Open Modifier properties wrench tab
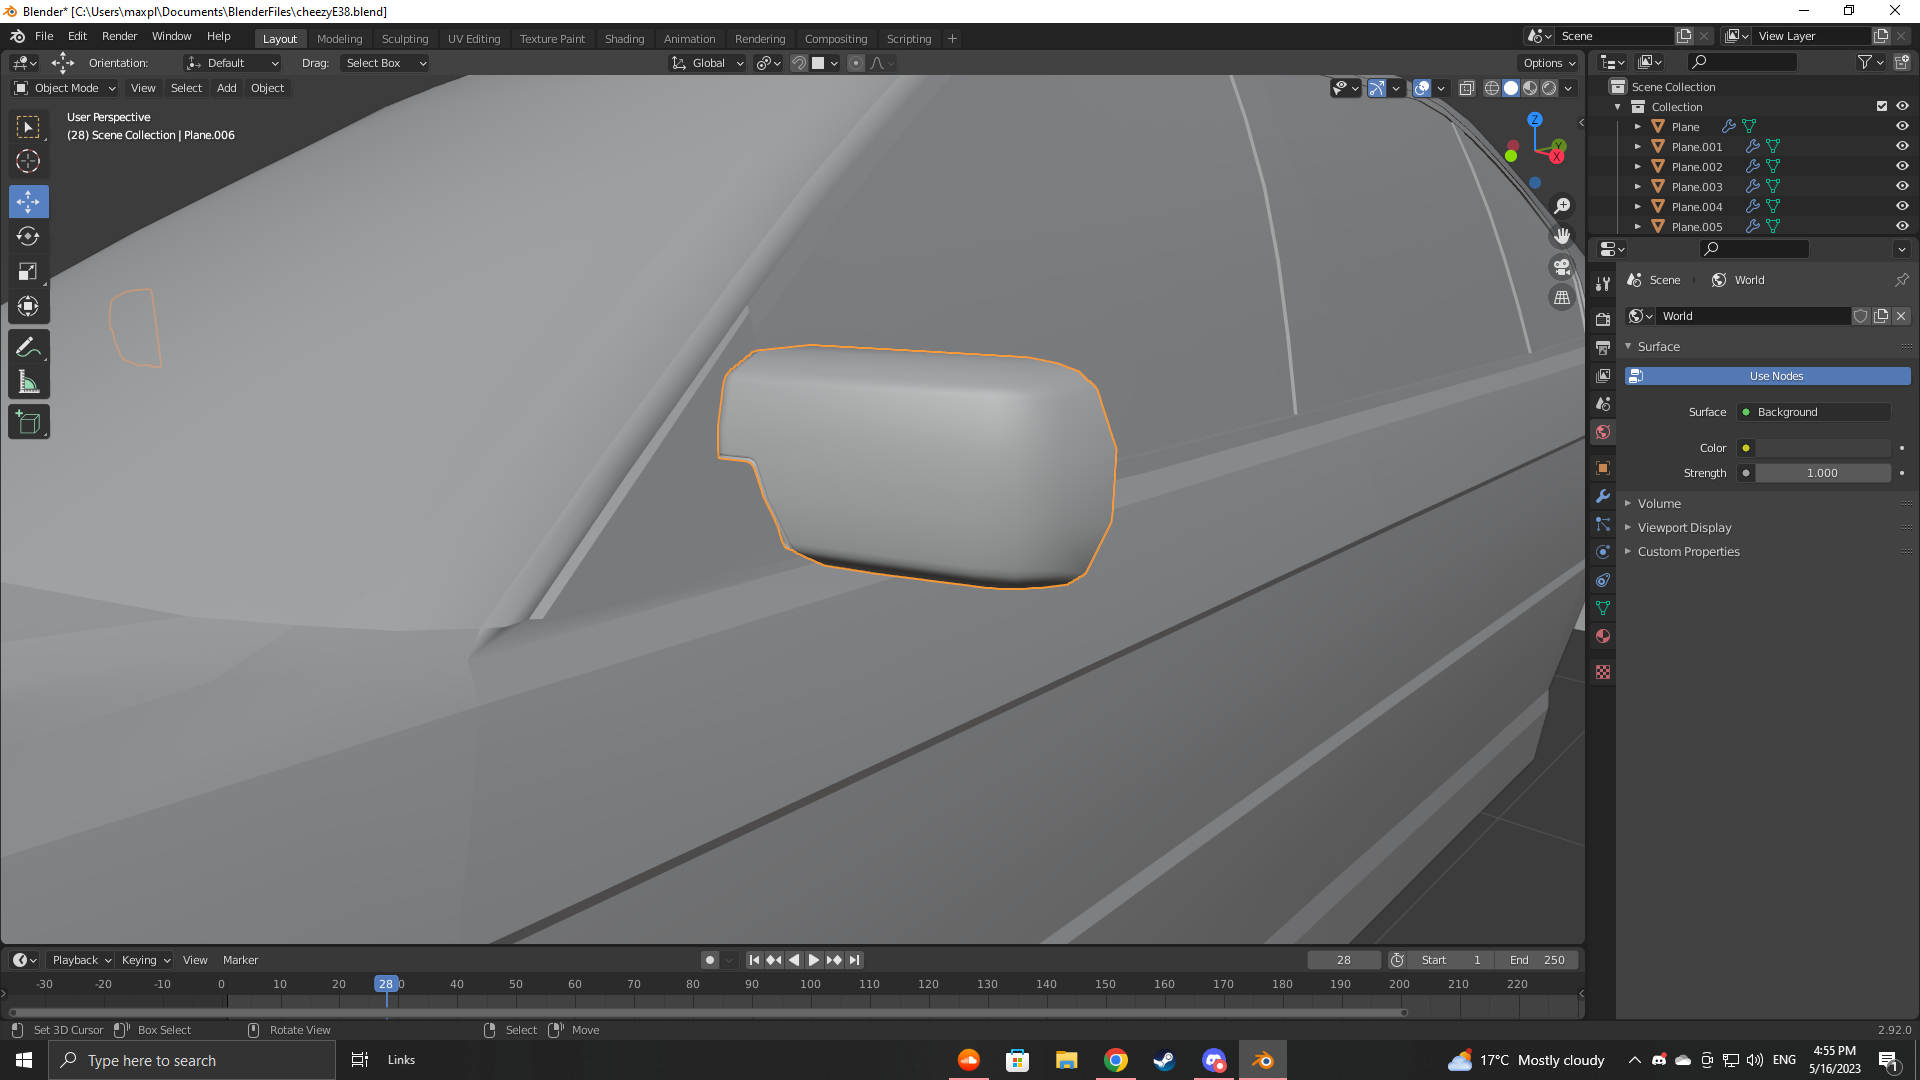This screenshot has width=1920, height=1080. 1603,496
